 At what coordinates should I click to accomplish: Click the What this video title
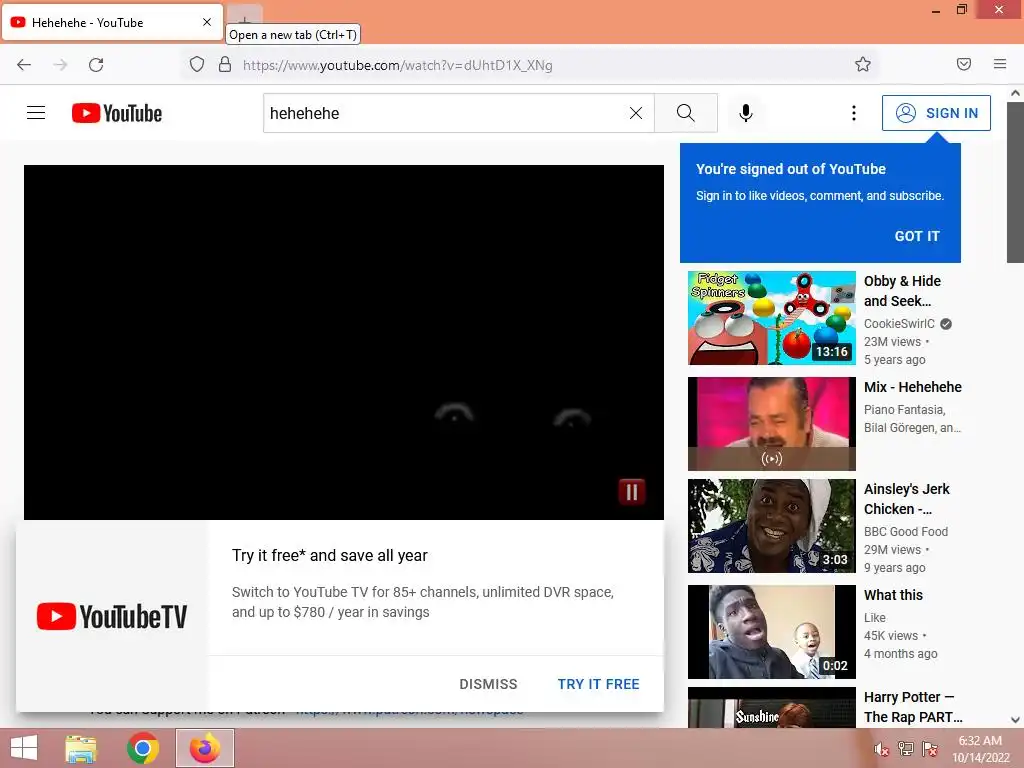point(893,595)
